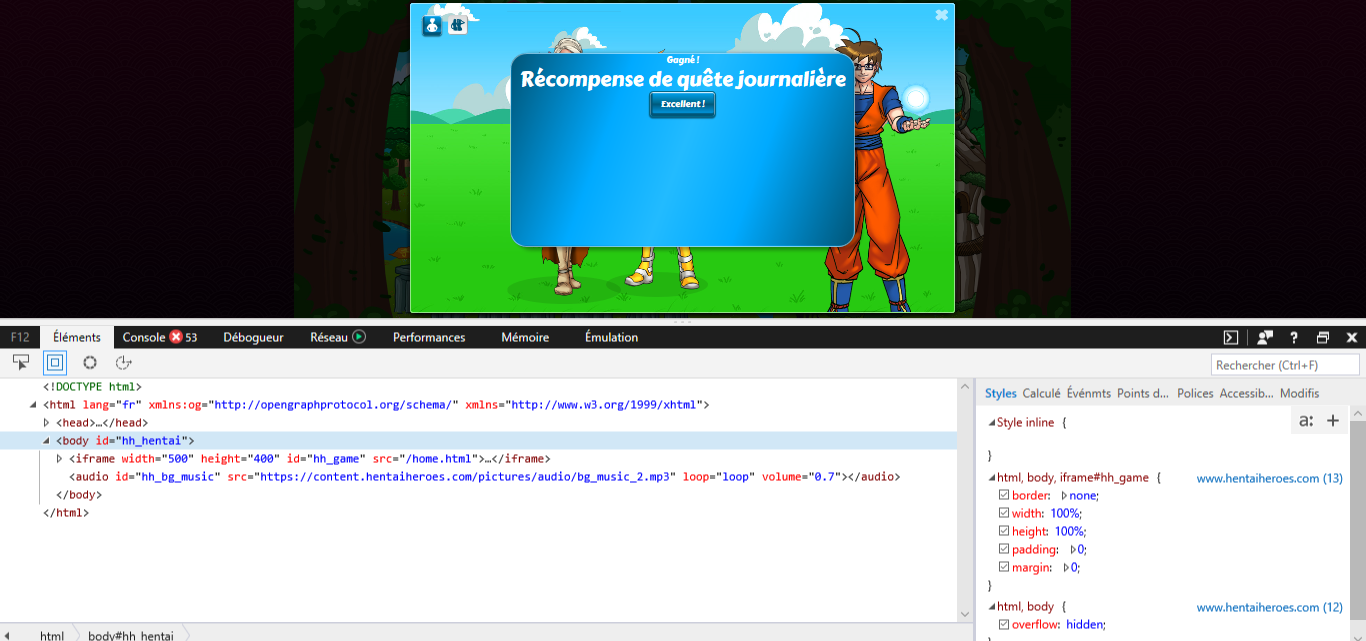Uncheck the border property checkbox

1004,496
